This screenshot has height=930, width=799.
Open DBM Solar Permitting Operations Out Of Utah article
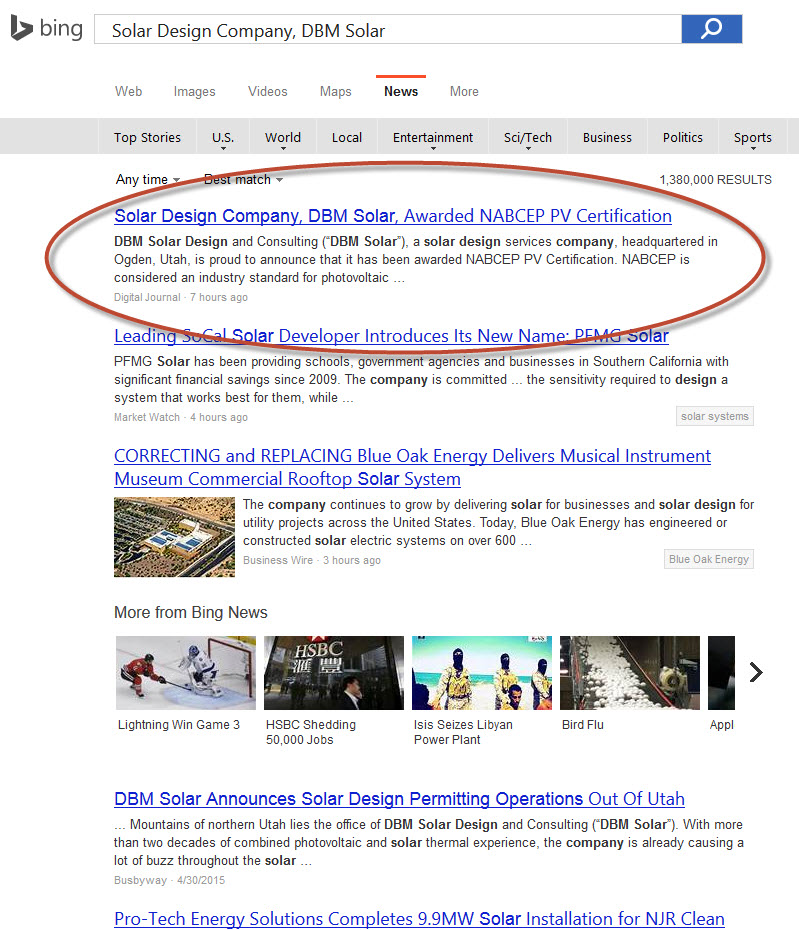tap(399, 799)
